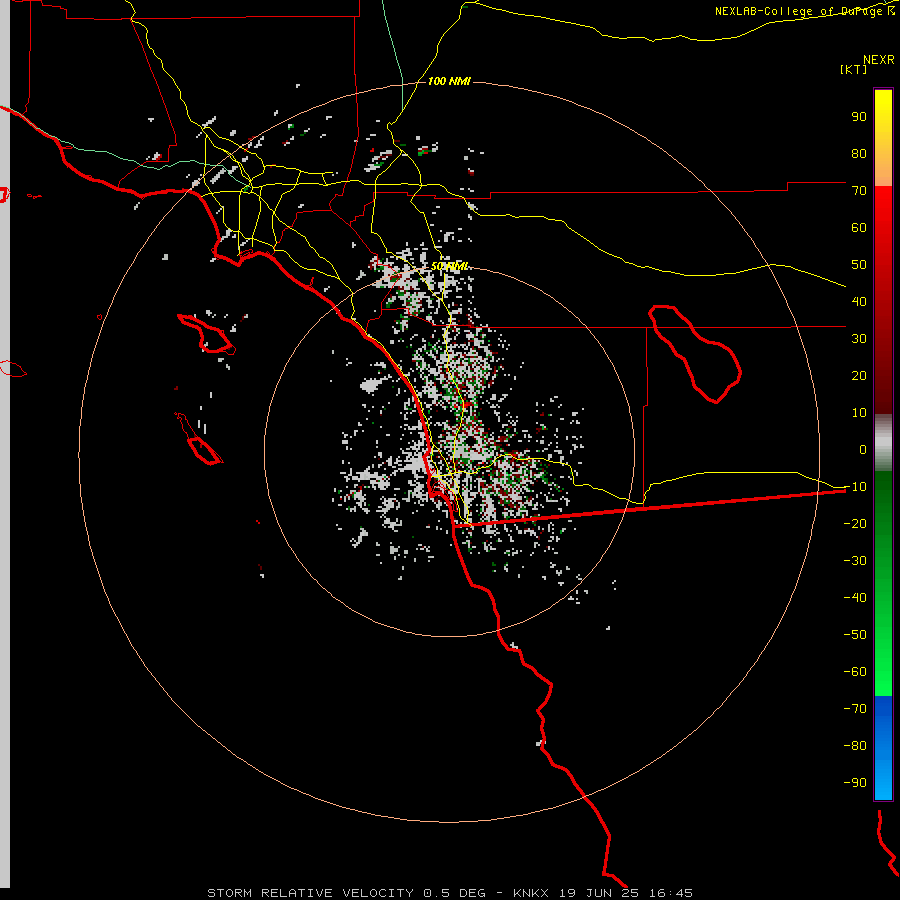Click the NEXR label above the color scale
Image resolution: width=900 pixels, height=900 pixels.
878,60
